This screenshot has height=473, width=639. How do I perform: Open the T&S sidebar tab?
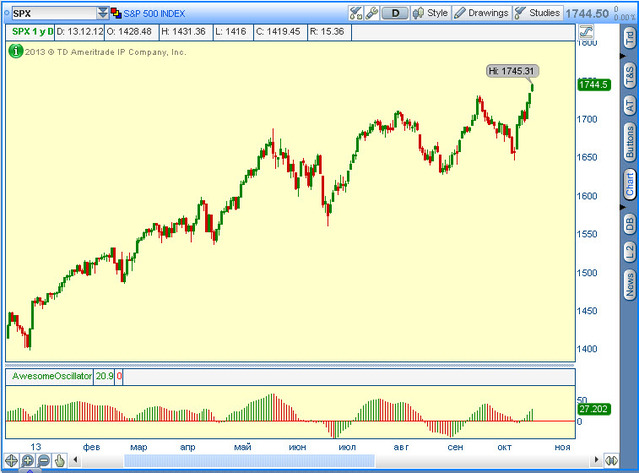(630, 75)
